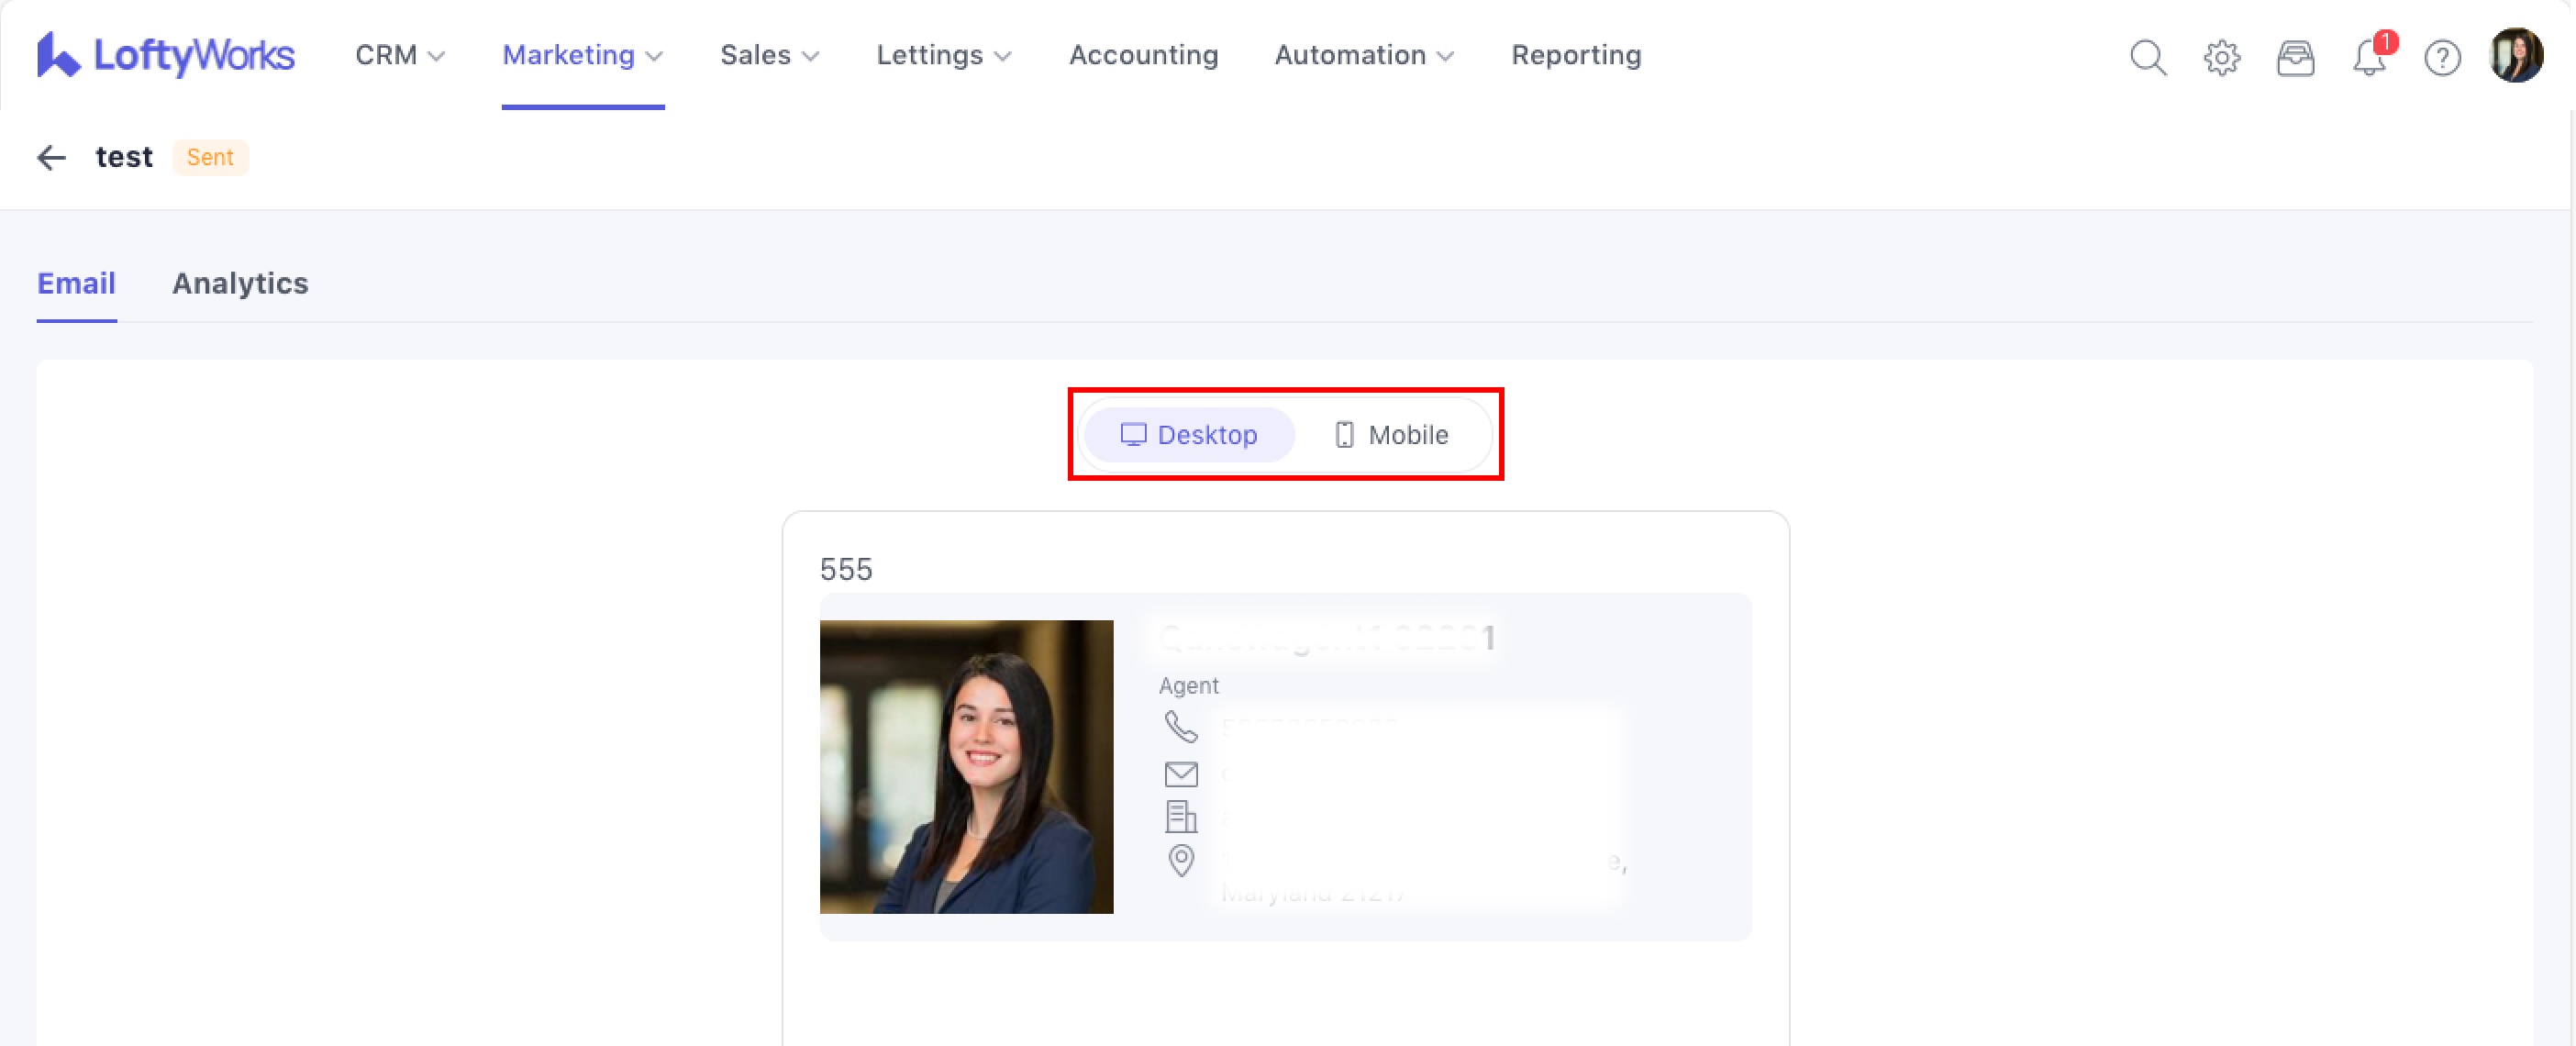The image size is (2576, 1046).
Task: Go back using the left arrow
Action: [x=51, y=157]
